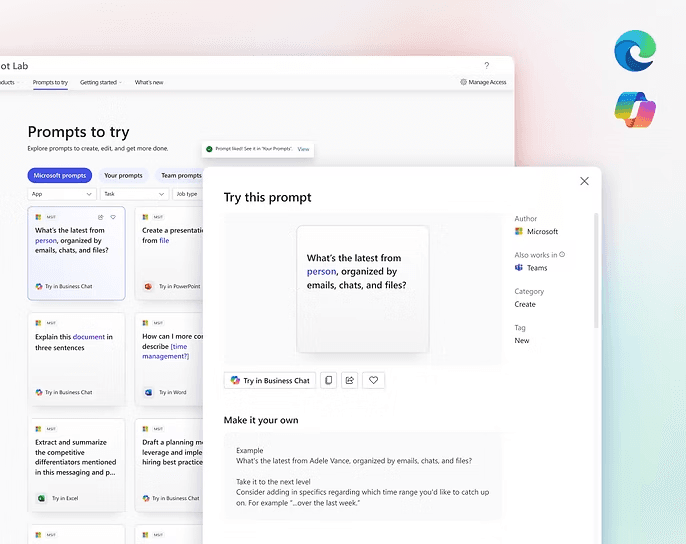Click the Microsoft Edge logo icon

coord(635,51)
